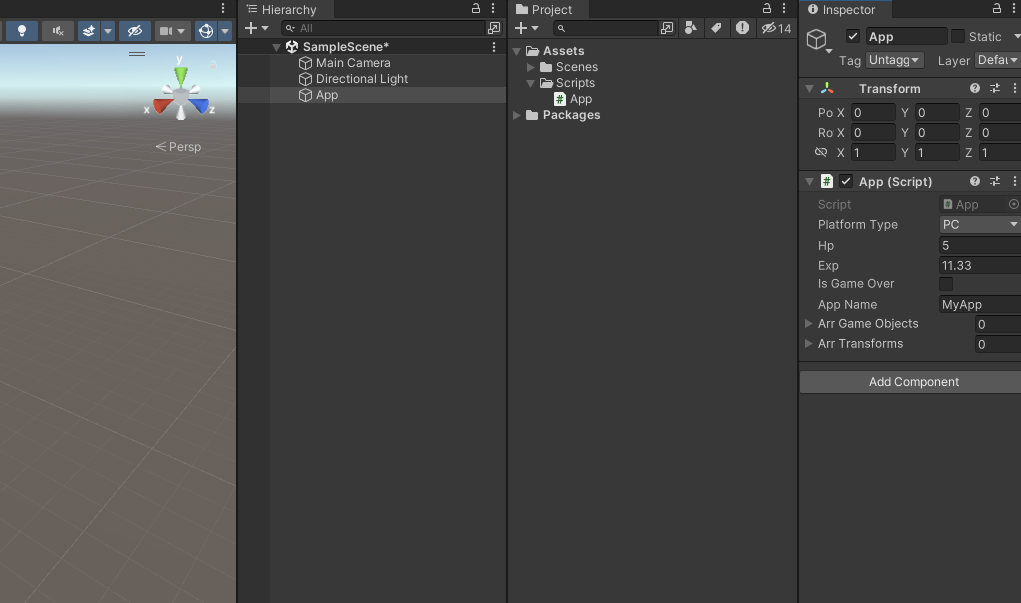
Task: Open App (Script) help icon
Action: [975, 182]
